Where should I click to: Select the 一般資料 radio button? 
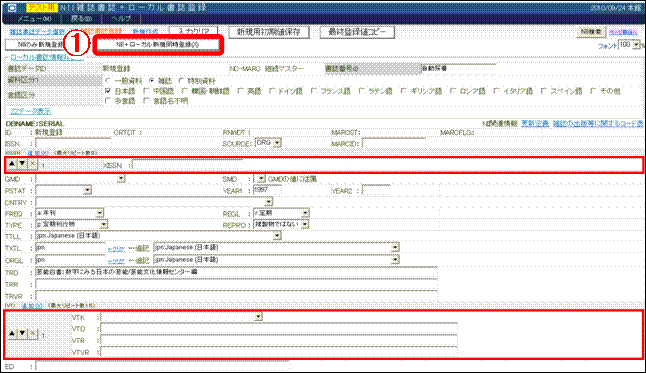coord(108,81)
